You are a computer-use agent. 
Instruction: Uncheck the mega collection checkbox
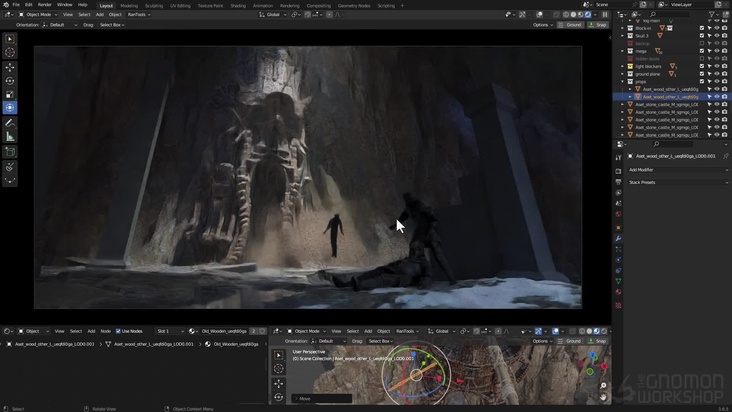[x=702, y=51]
